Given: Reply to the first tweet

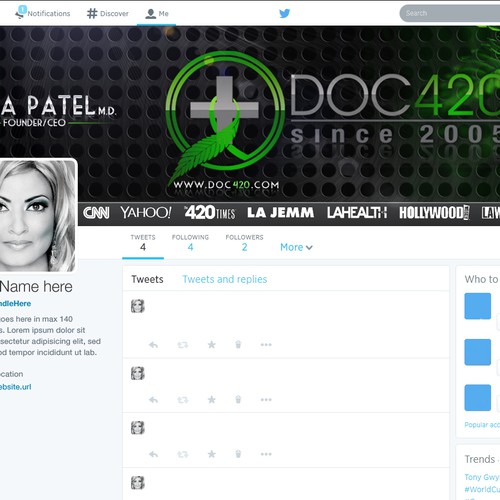Looking at the screenshot, I should [x=153, y=345].
